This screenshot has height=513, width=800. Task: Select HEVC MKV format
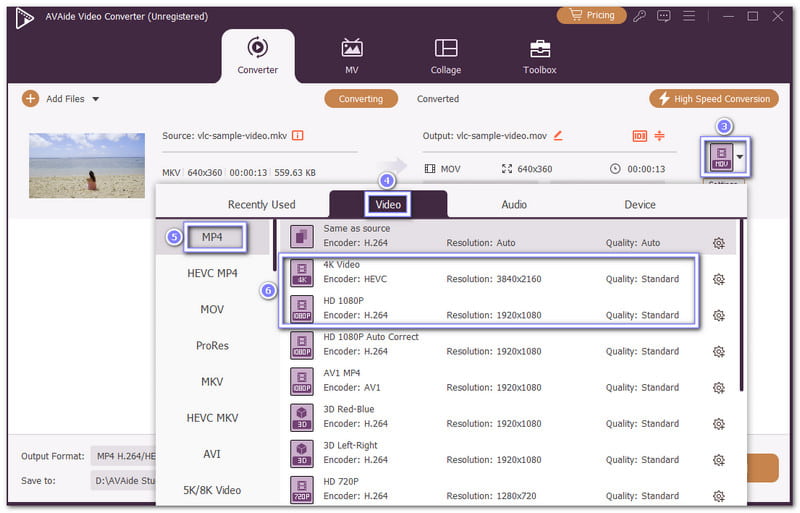click(212, 418)
